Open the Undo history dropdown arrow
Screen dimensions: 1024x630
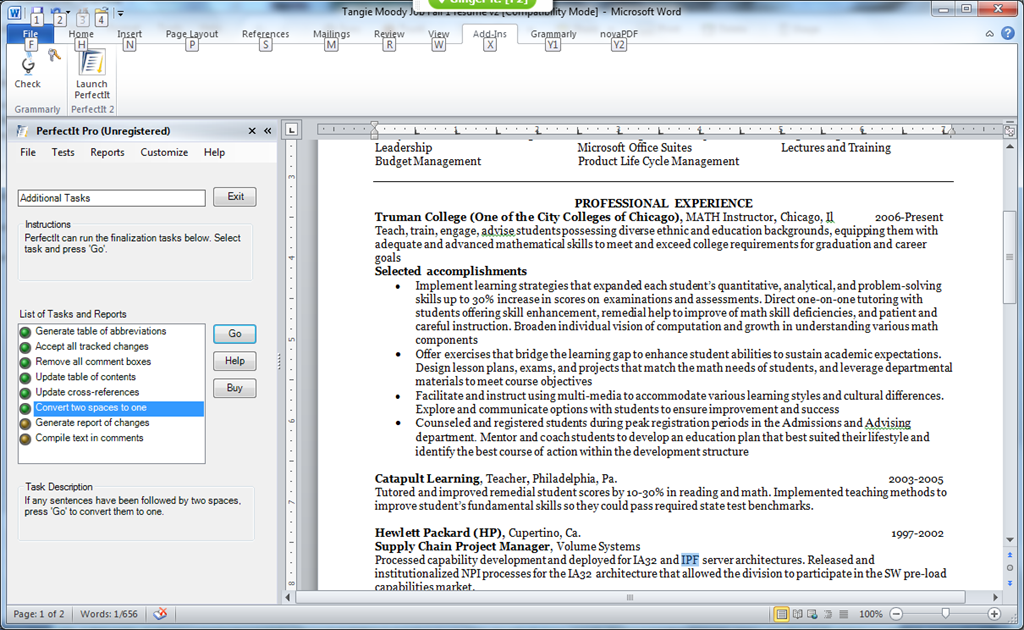point(68,12)
